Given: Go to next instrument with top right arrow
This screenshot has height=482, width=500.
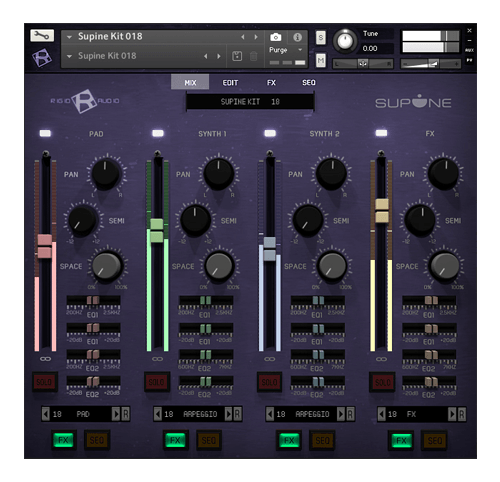Looking at the screenshot, I should [256, 37].
